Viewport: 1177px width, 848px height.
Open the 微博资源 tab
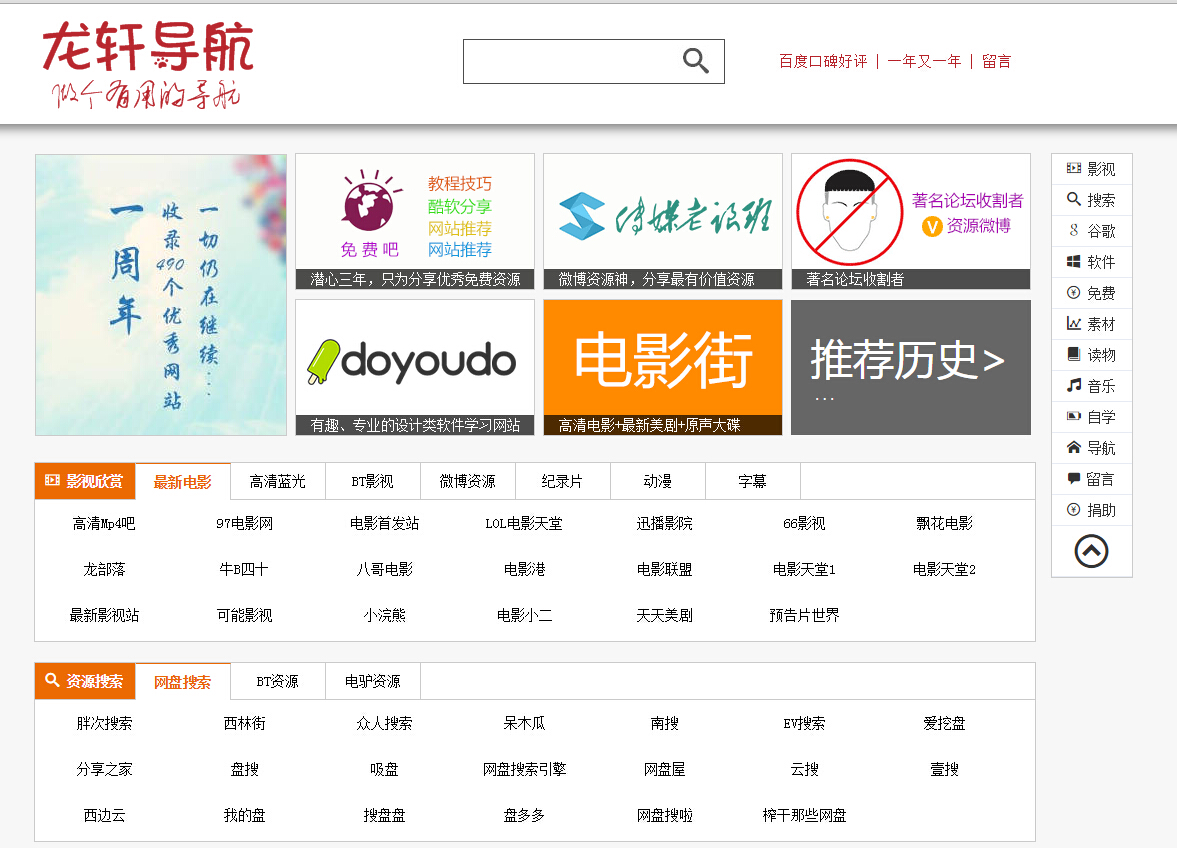click(x=467, y=481)
